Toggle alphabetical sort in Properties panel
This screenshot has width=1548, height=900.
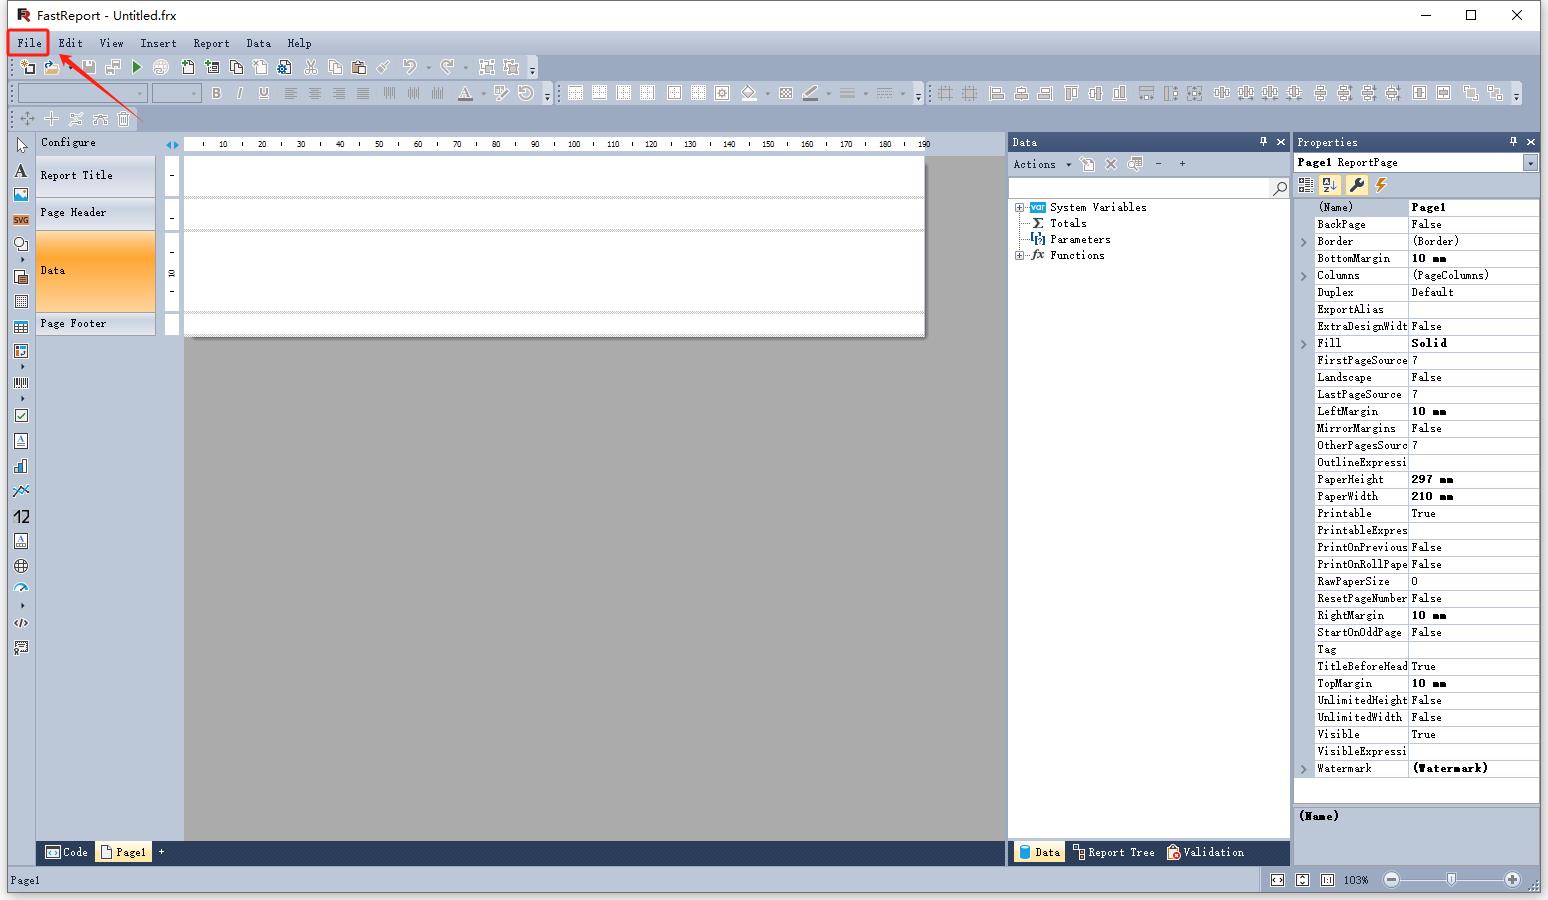(x=1329, y=185)
